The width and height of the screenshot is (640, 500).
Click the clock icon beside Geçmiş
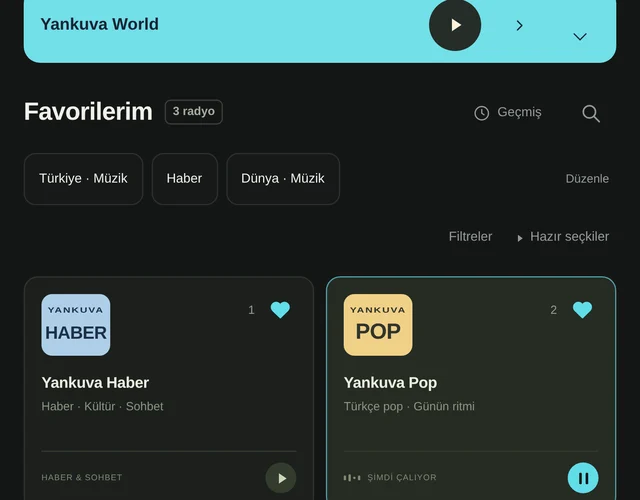482,113
